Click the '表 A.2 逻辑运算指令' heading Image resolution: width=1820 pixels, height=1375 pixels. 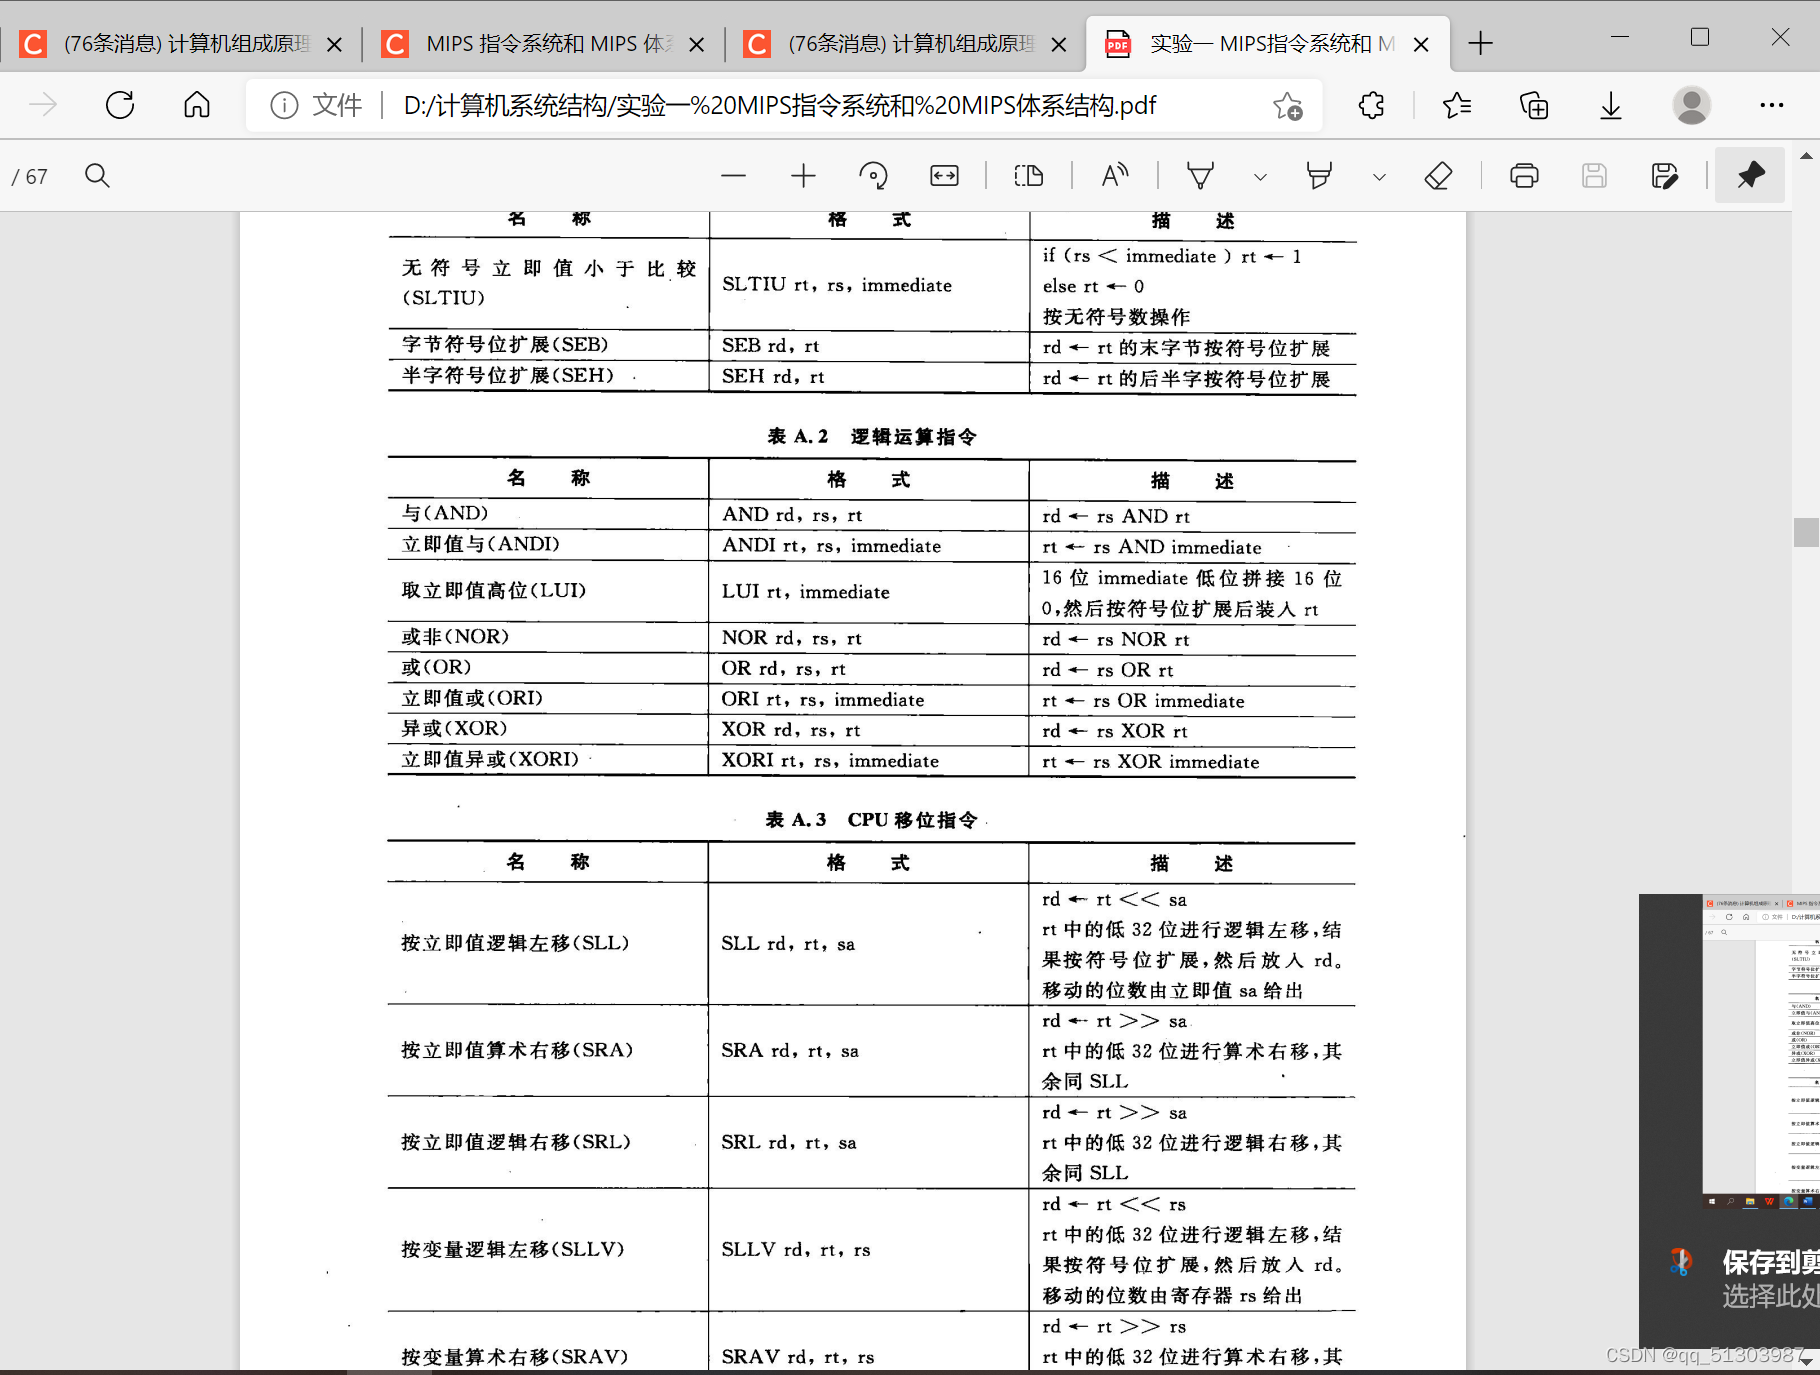pyautogui.click(x=872, y=436)
